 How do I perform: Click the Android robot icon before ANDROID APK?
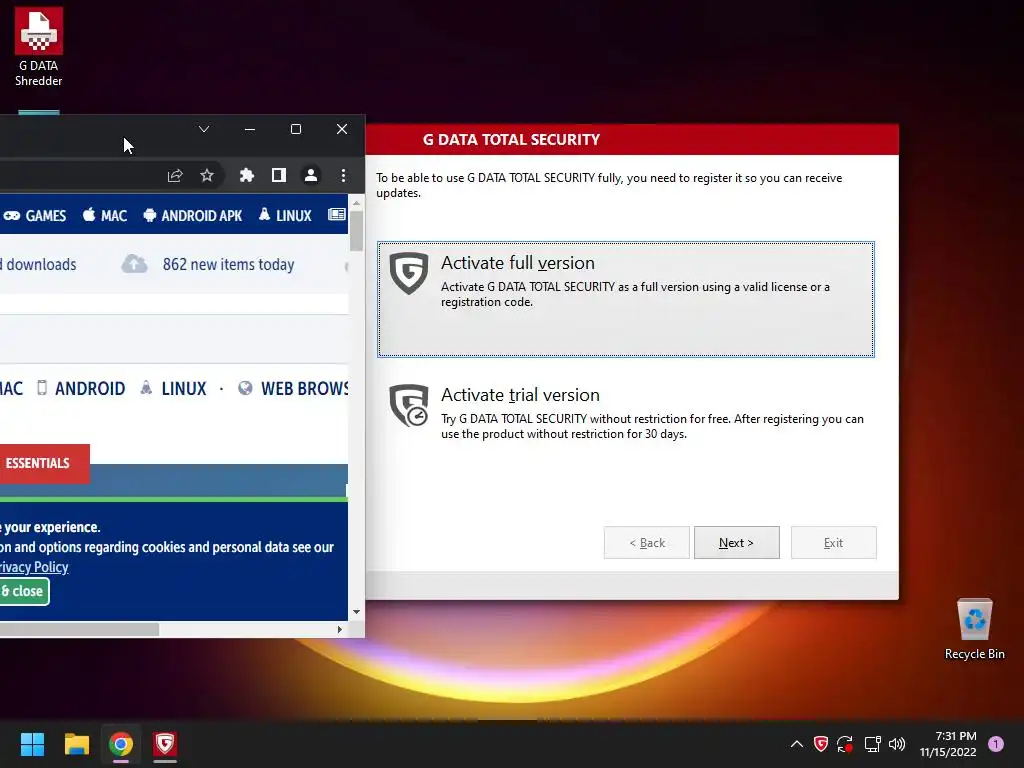(x=150, y=215)
